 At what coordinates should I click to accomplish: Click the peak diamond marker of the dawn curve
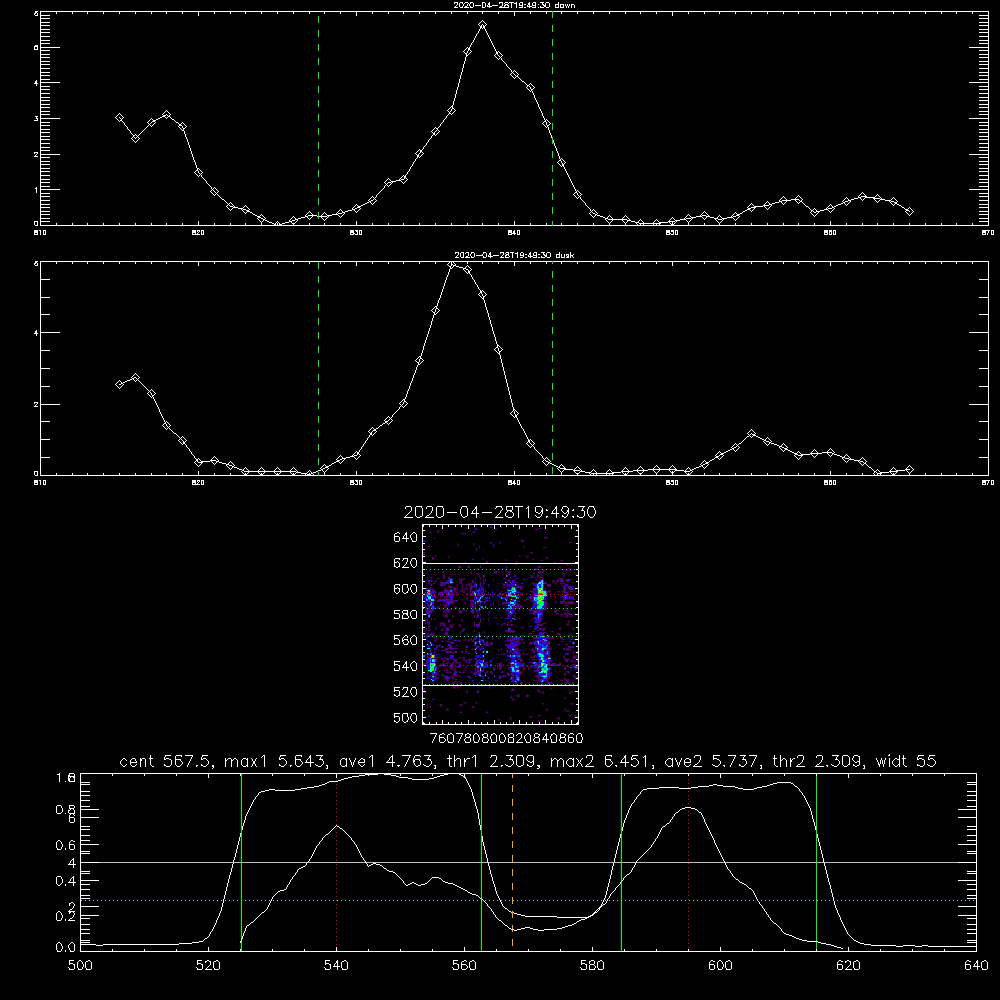[483, 25]
